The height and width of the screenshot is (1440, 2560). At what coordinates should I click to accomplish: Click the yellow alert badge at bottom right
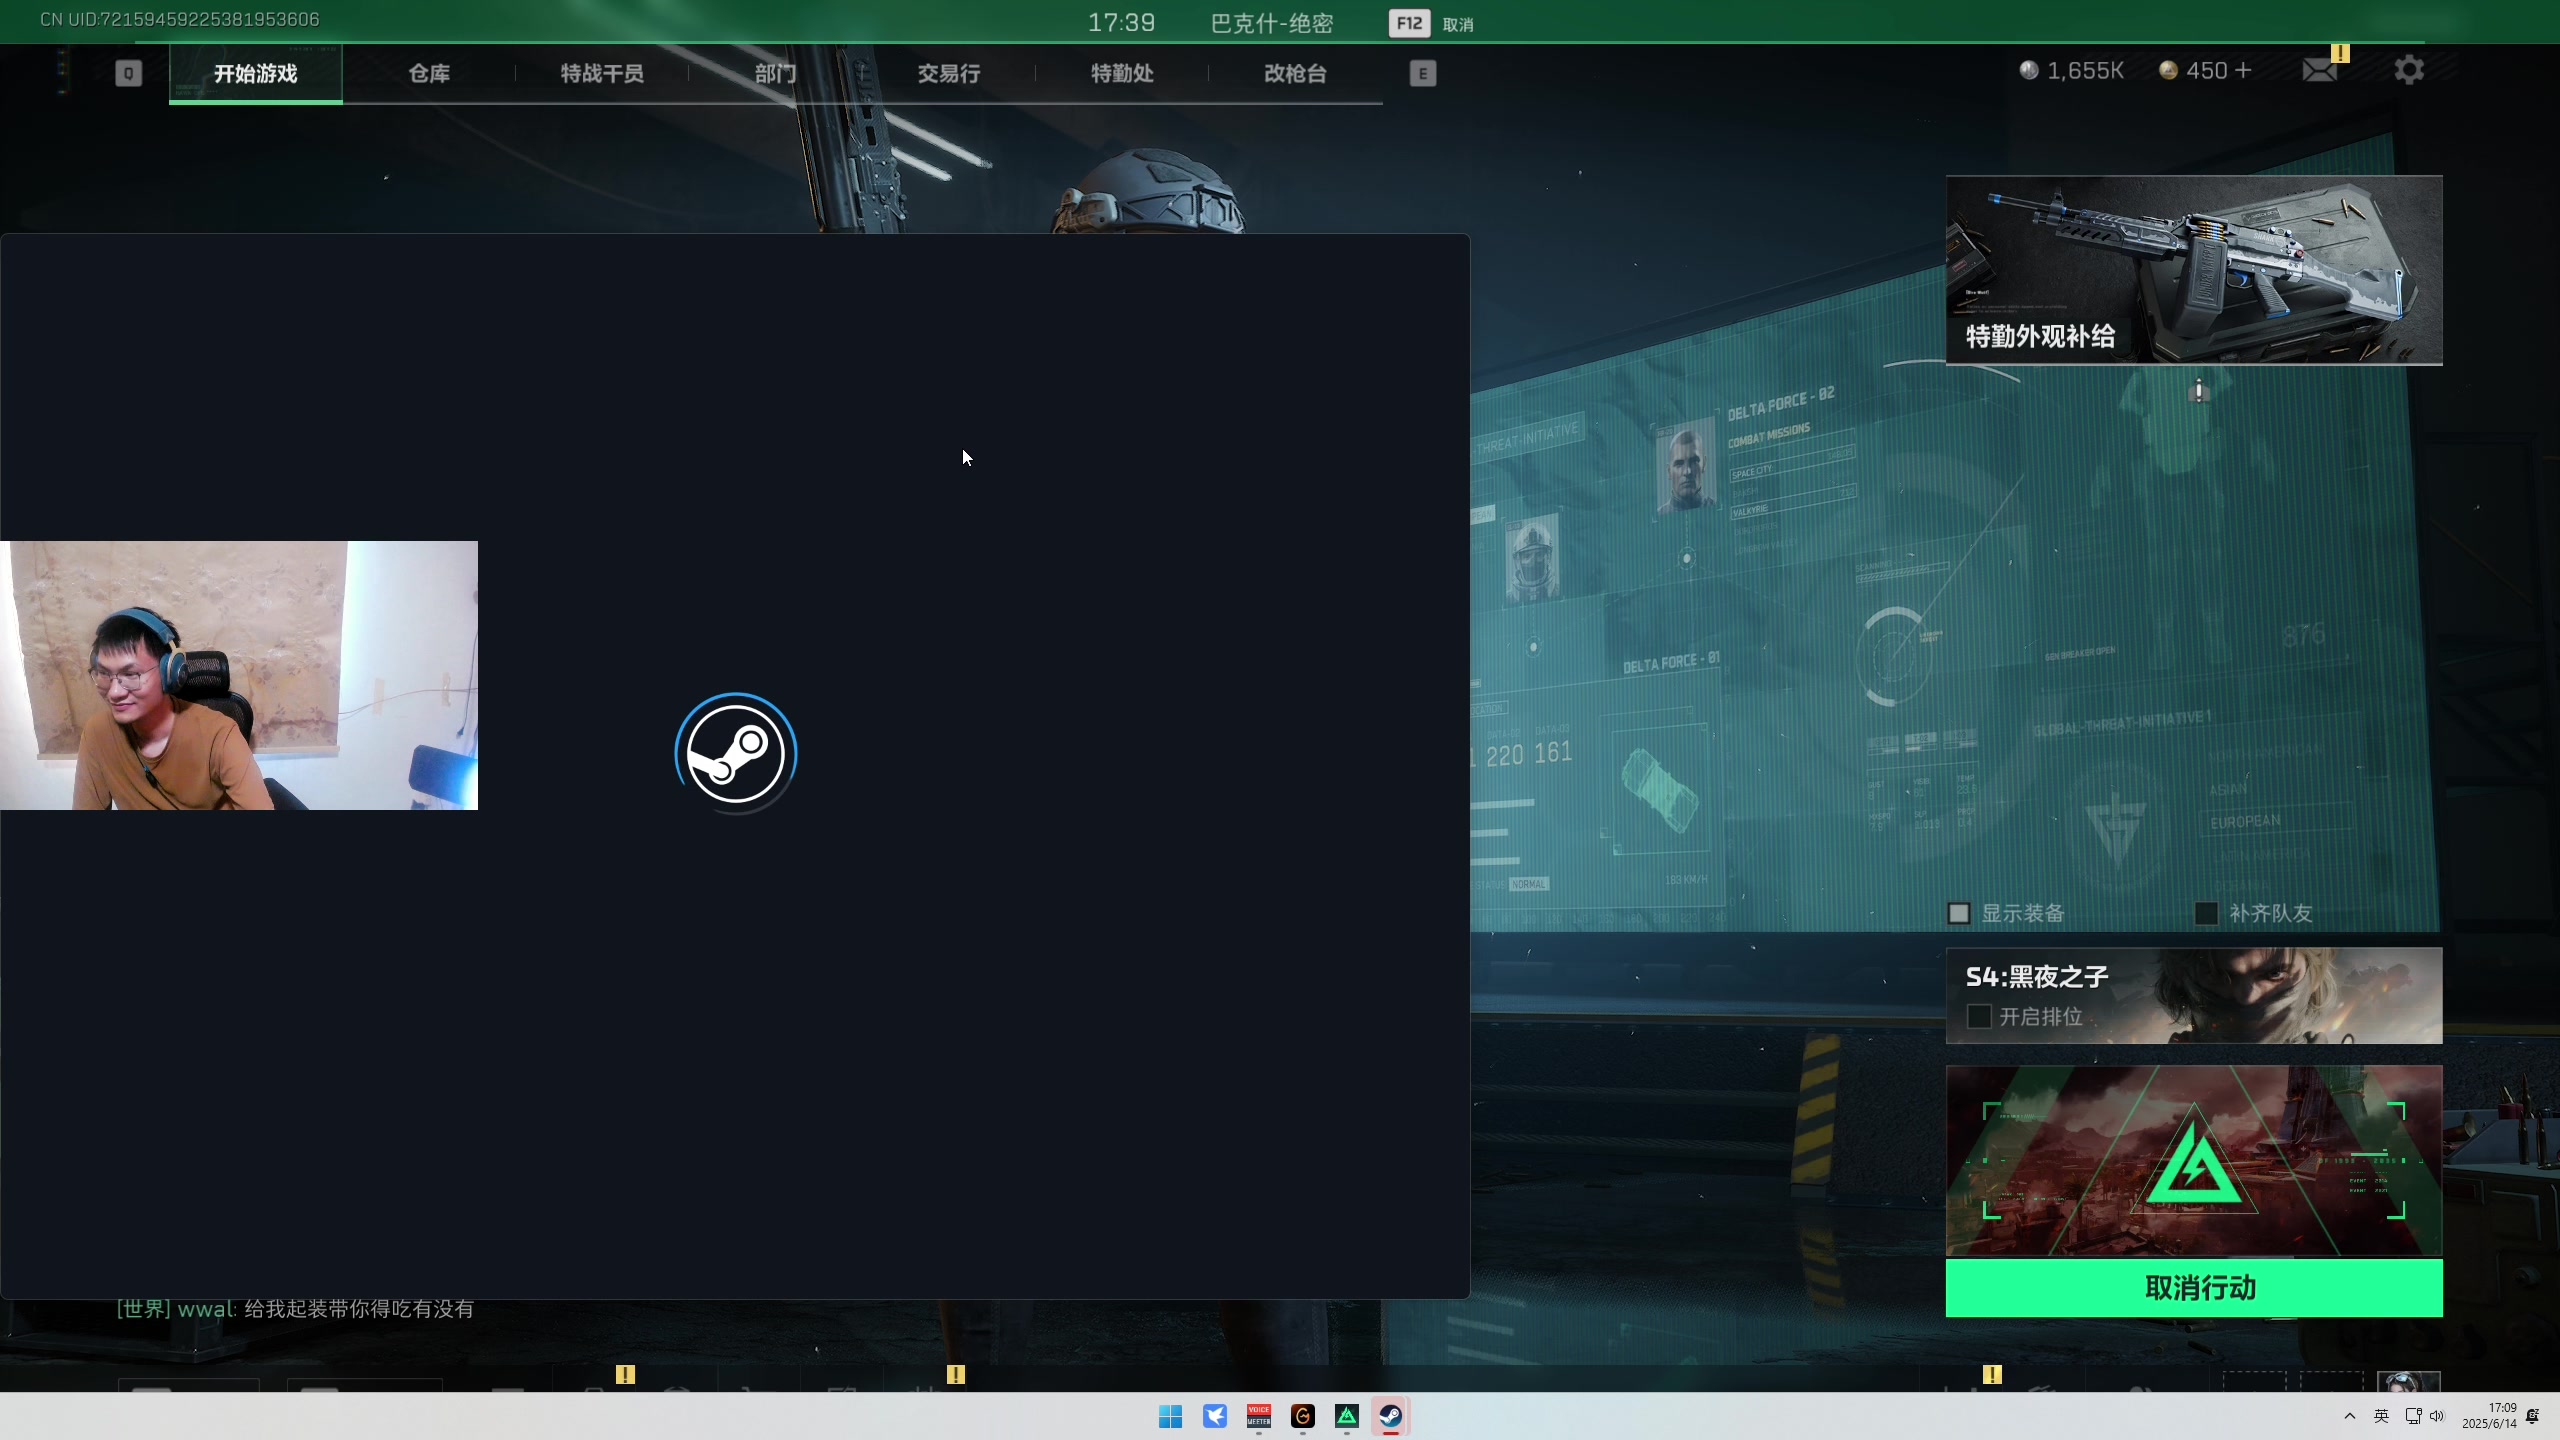tap(1992, 1375)
